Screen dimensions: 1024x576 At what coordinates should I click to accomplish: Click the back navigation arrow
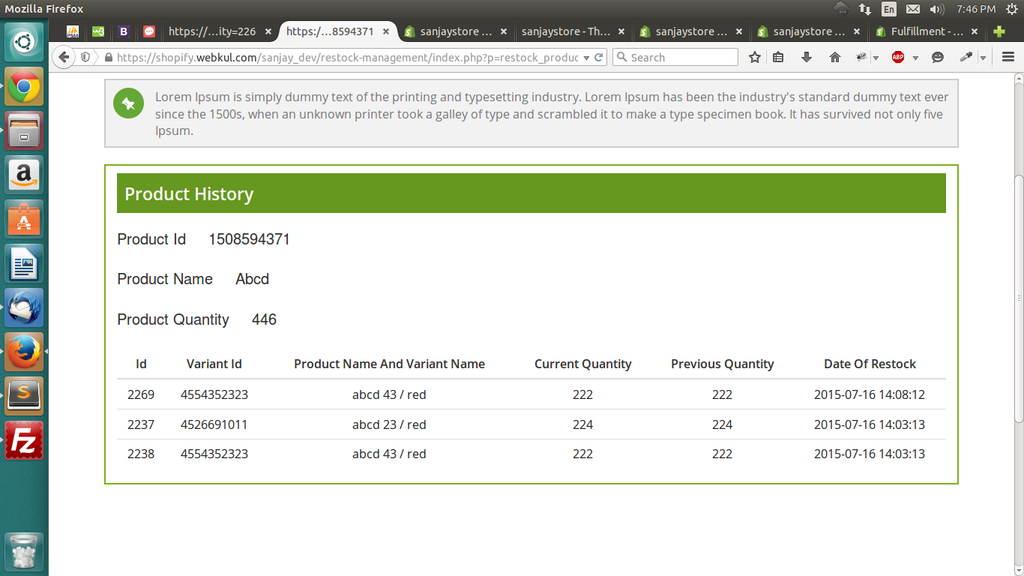(65, 57)
